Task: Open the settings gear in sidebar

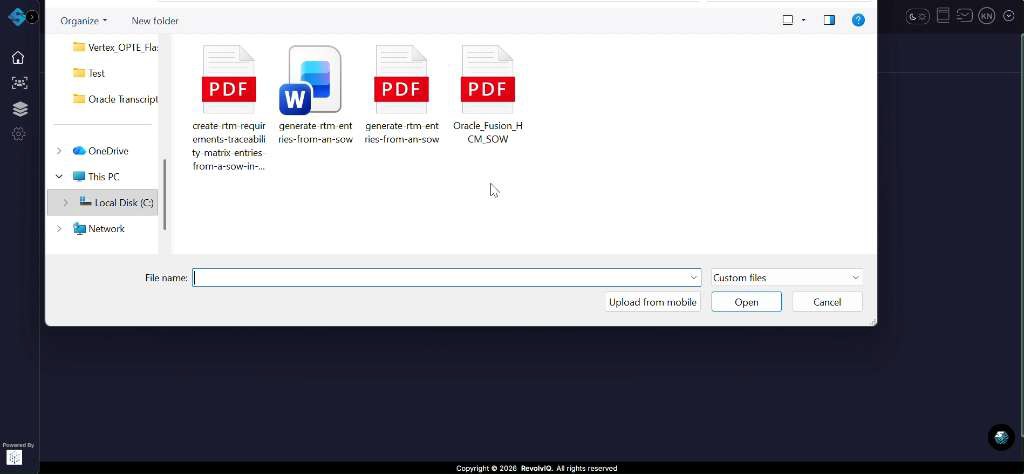Action: [18, 134]
